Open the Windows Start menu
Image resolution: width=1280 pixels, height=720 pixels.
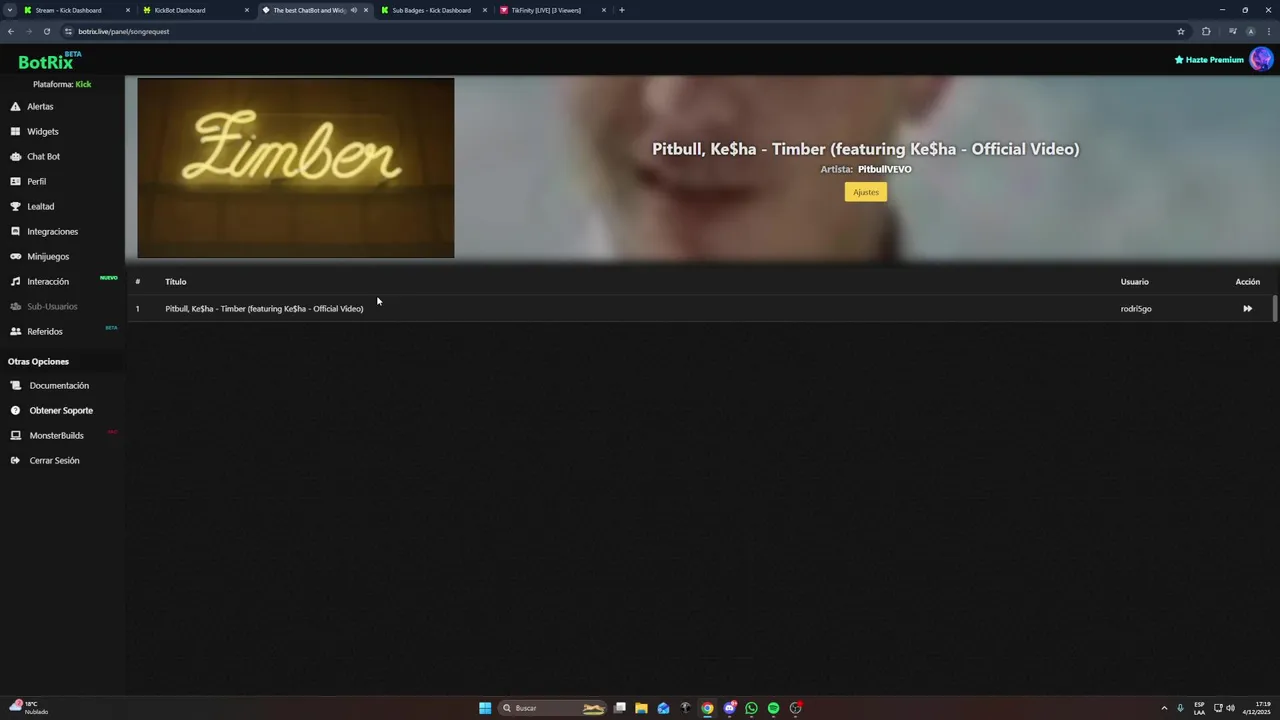485,708
